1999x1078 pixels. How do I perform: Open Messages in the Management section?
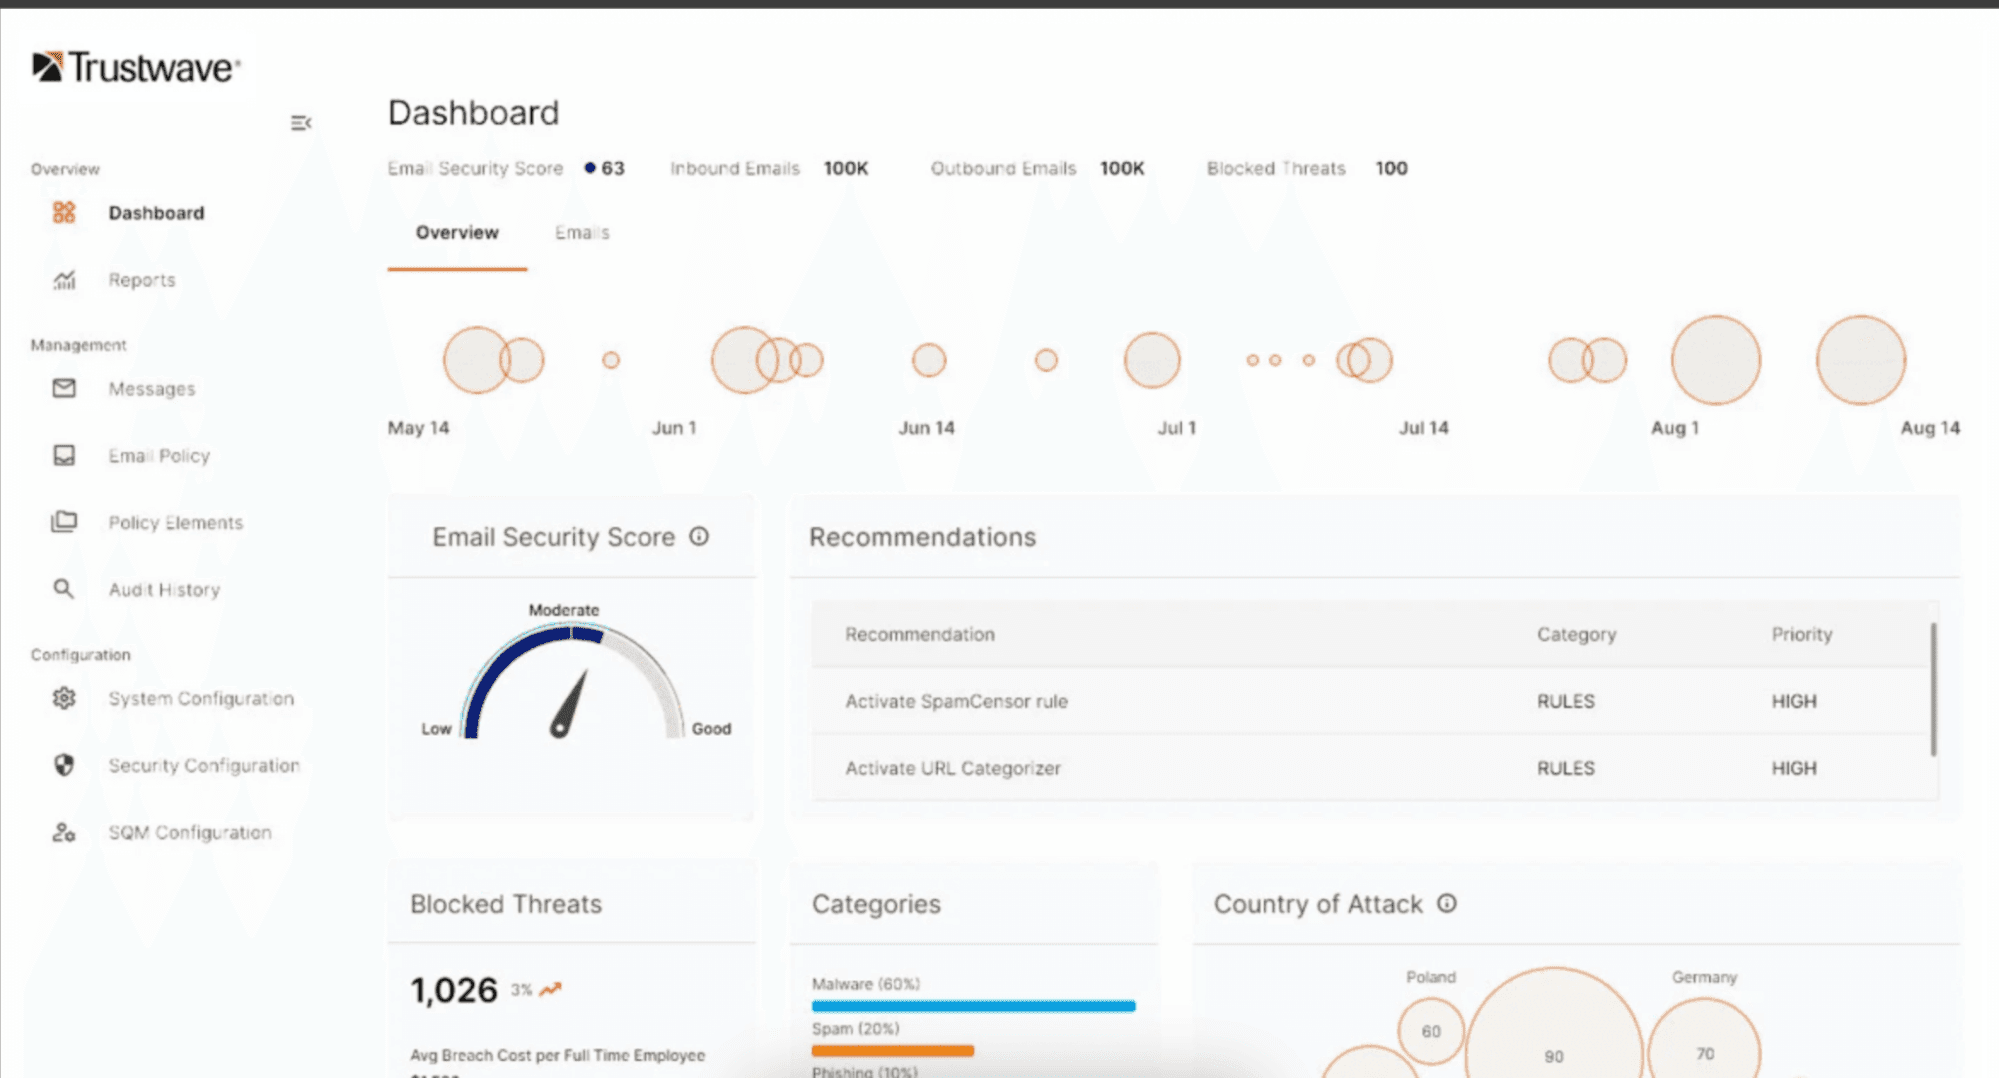pyautogui.click(x=152, y=389)
